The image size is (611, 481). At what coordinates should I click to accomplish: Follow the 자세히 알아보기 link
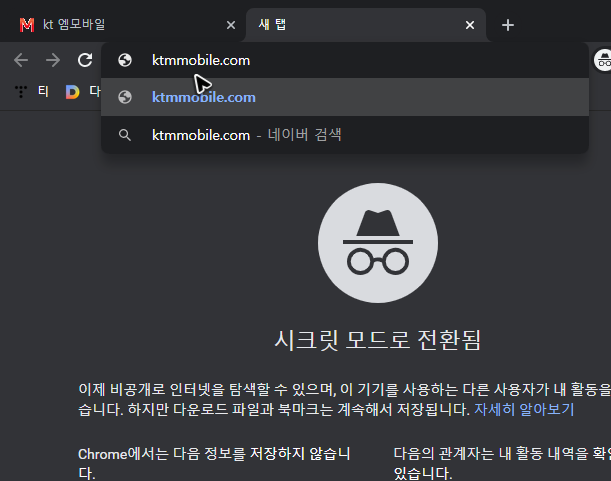[524, 409]
